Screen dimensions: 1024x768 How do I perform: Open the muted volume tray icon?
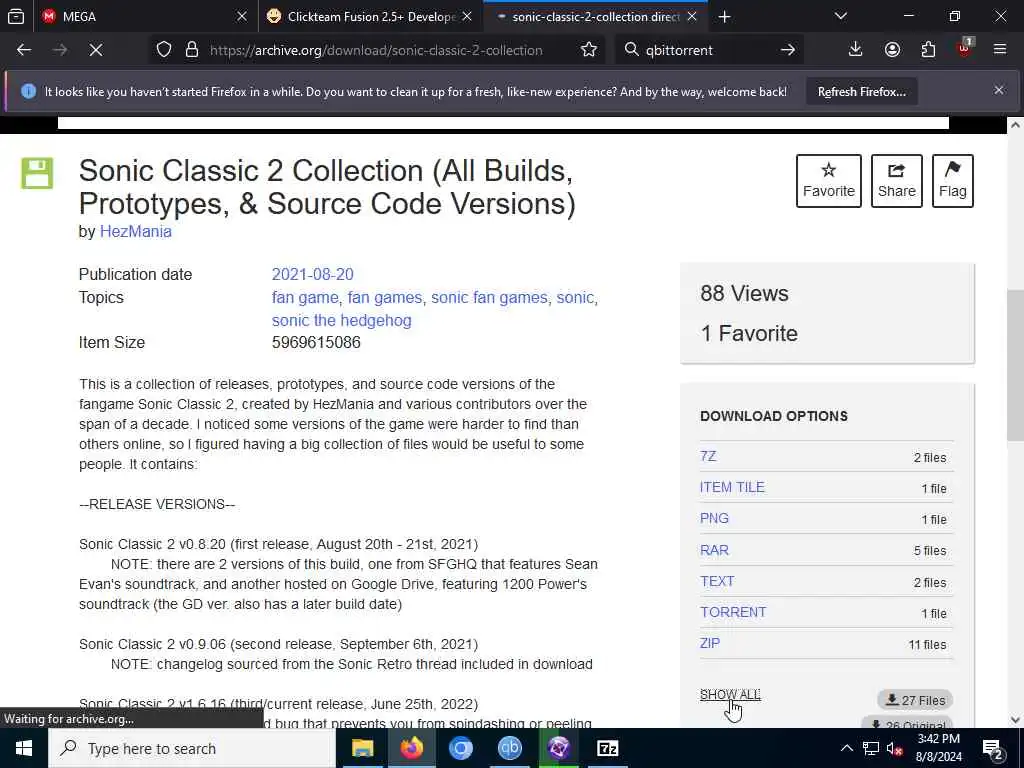point(895,748)
